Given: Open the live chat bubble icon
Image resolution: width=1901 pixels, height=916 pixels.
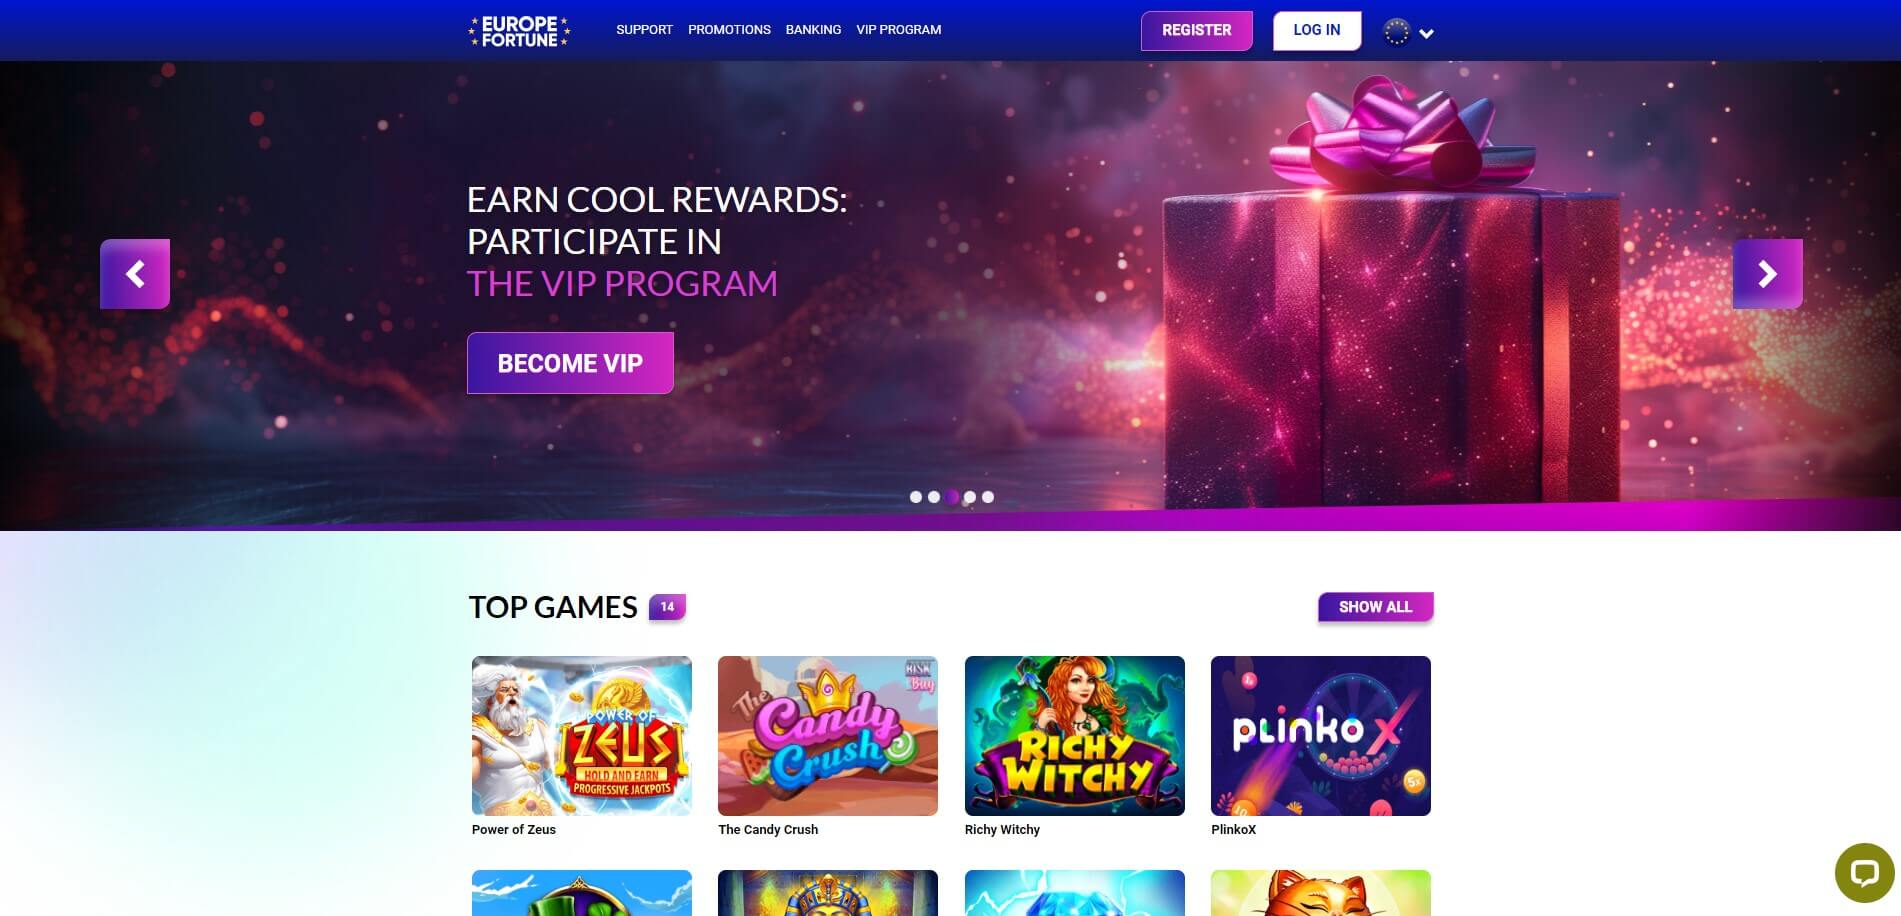Looking at the screenshot, I should click(x=1864, y=873).
